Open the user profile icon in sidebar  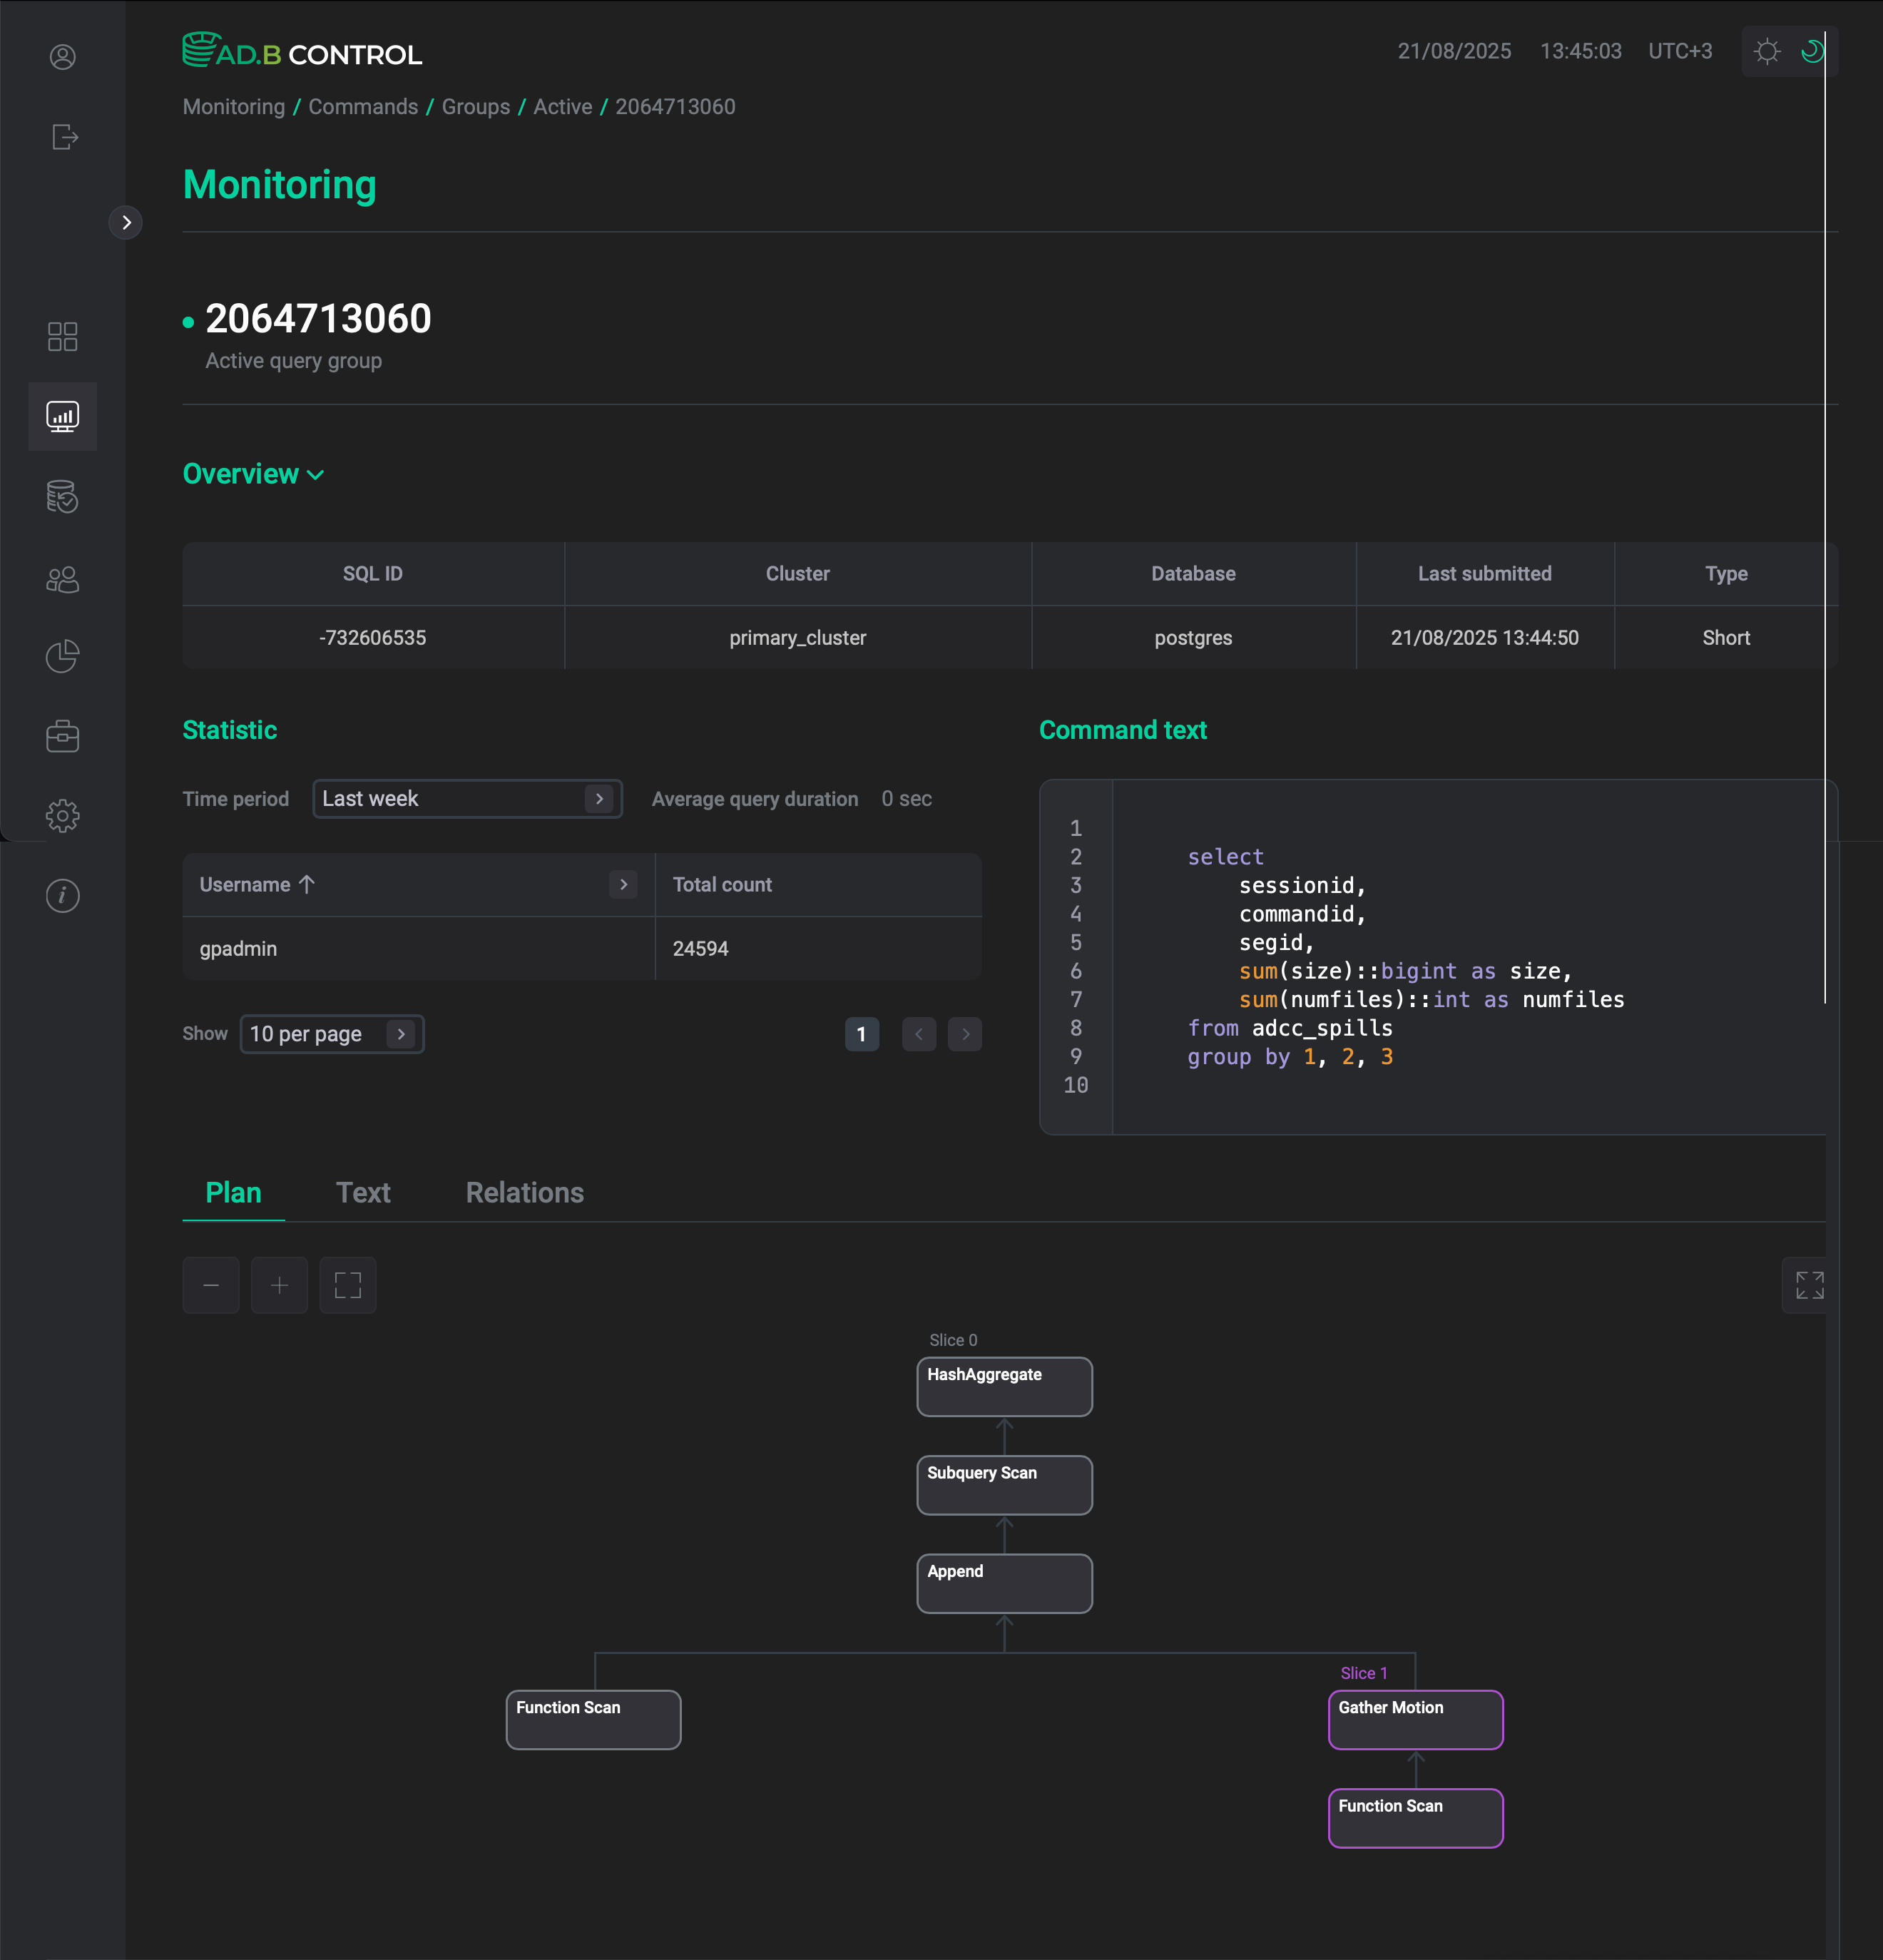pyautogui.click(x=62, y=57)
